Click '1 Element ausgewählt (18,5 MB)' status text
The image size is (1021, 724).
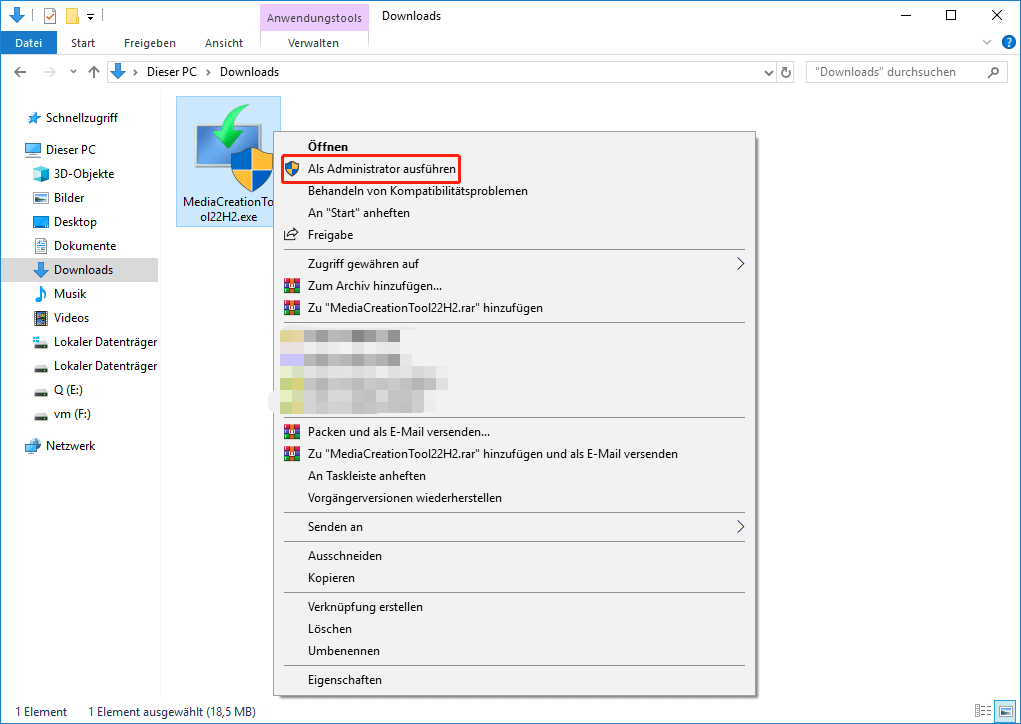[x=172, y=712]
